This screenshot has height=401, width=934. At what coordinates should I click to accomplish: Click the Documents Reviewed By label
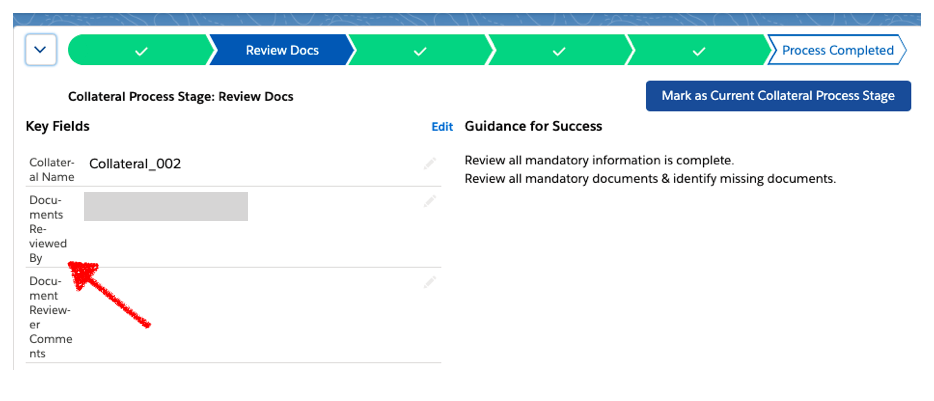click(x=49, y=229)
